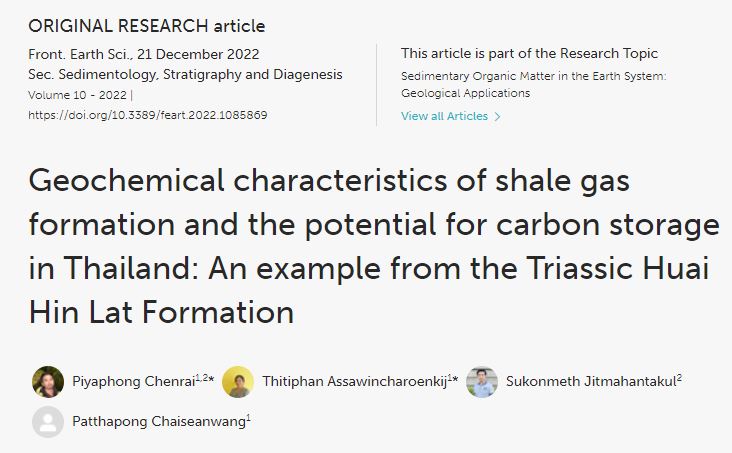Click the 21 December 2022 publication date
This screenshot has height=453, width=732.
(198, 54)
